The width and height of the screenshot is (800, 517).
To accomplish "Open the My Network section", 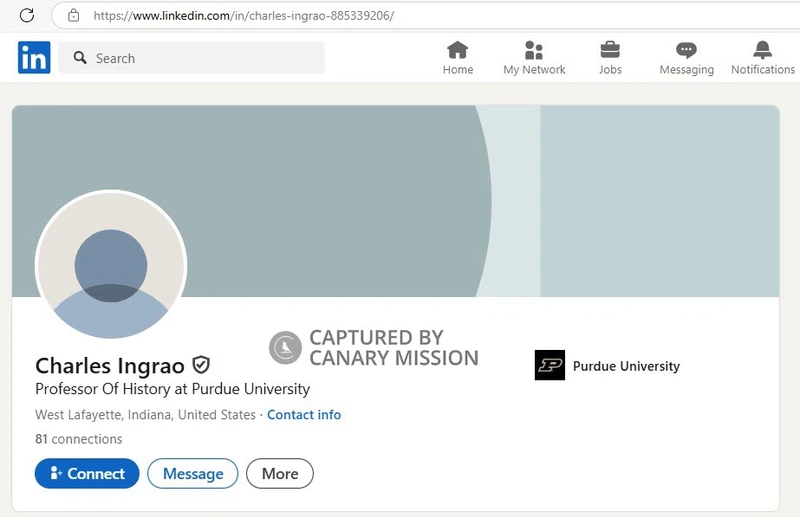I will 534,58.
